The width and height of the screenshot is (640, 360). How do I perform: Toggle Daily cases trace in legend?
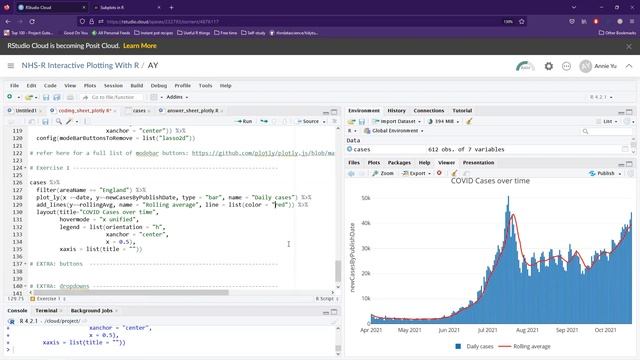474,346
